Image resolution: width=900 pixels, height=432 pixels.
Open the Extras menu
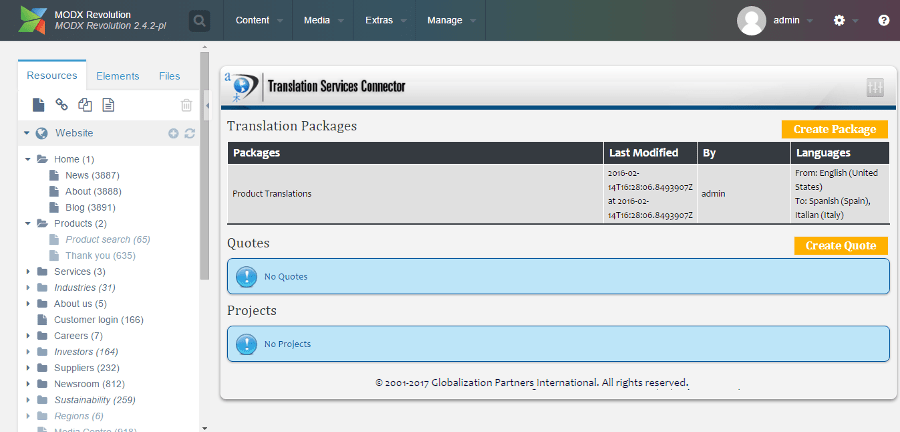pyautogui.click(x=385, y=20)
